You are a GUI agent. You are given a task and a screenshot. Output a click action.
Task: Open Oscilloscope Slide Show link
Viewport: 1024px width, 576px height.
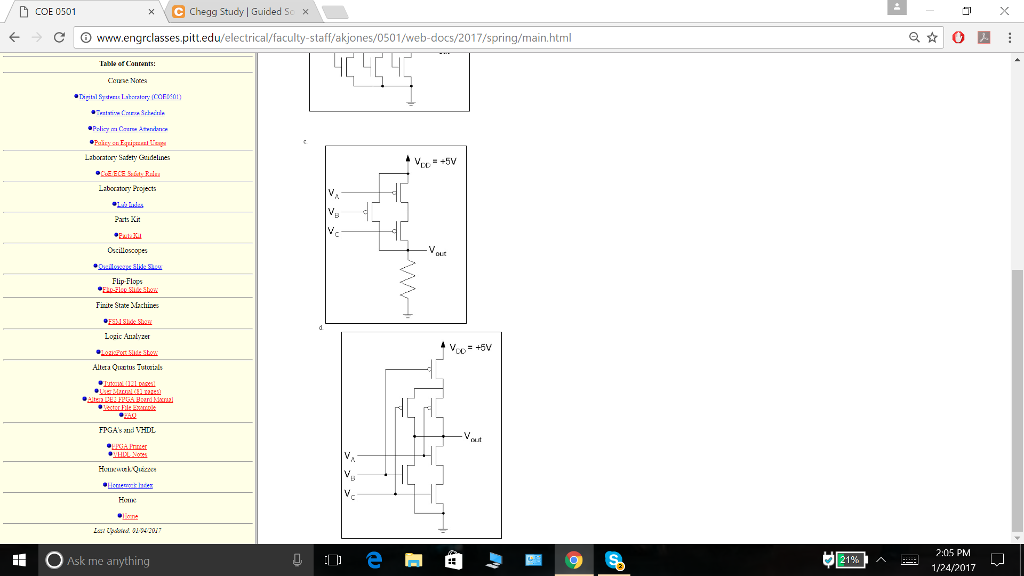coord(130,266)
